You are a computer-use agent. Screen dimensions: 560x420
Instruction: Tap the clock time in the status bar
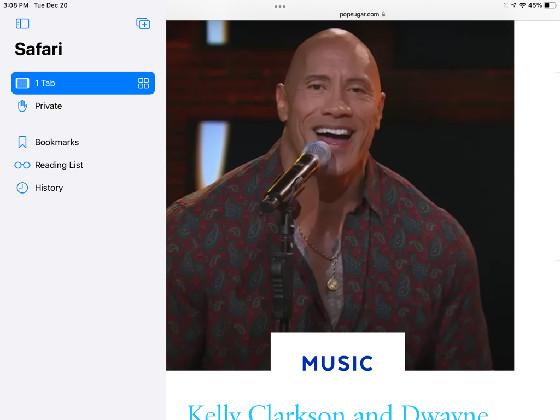16,5
